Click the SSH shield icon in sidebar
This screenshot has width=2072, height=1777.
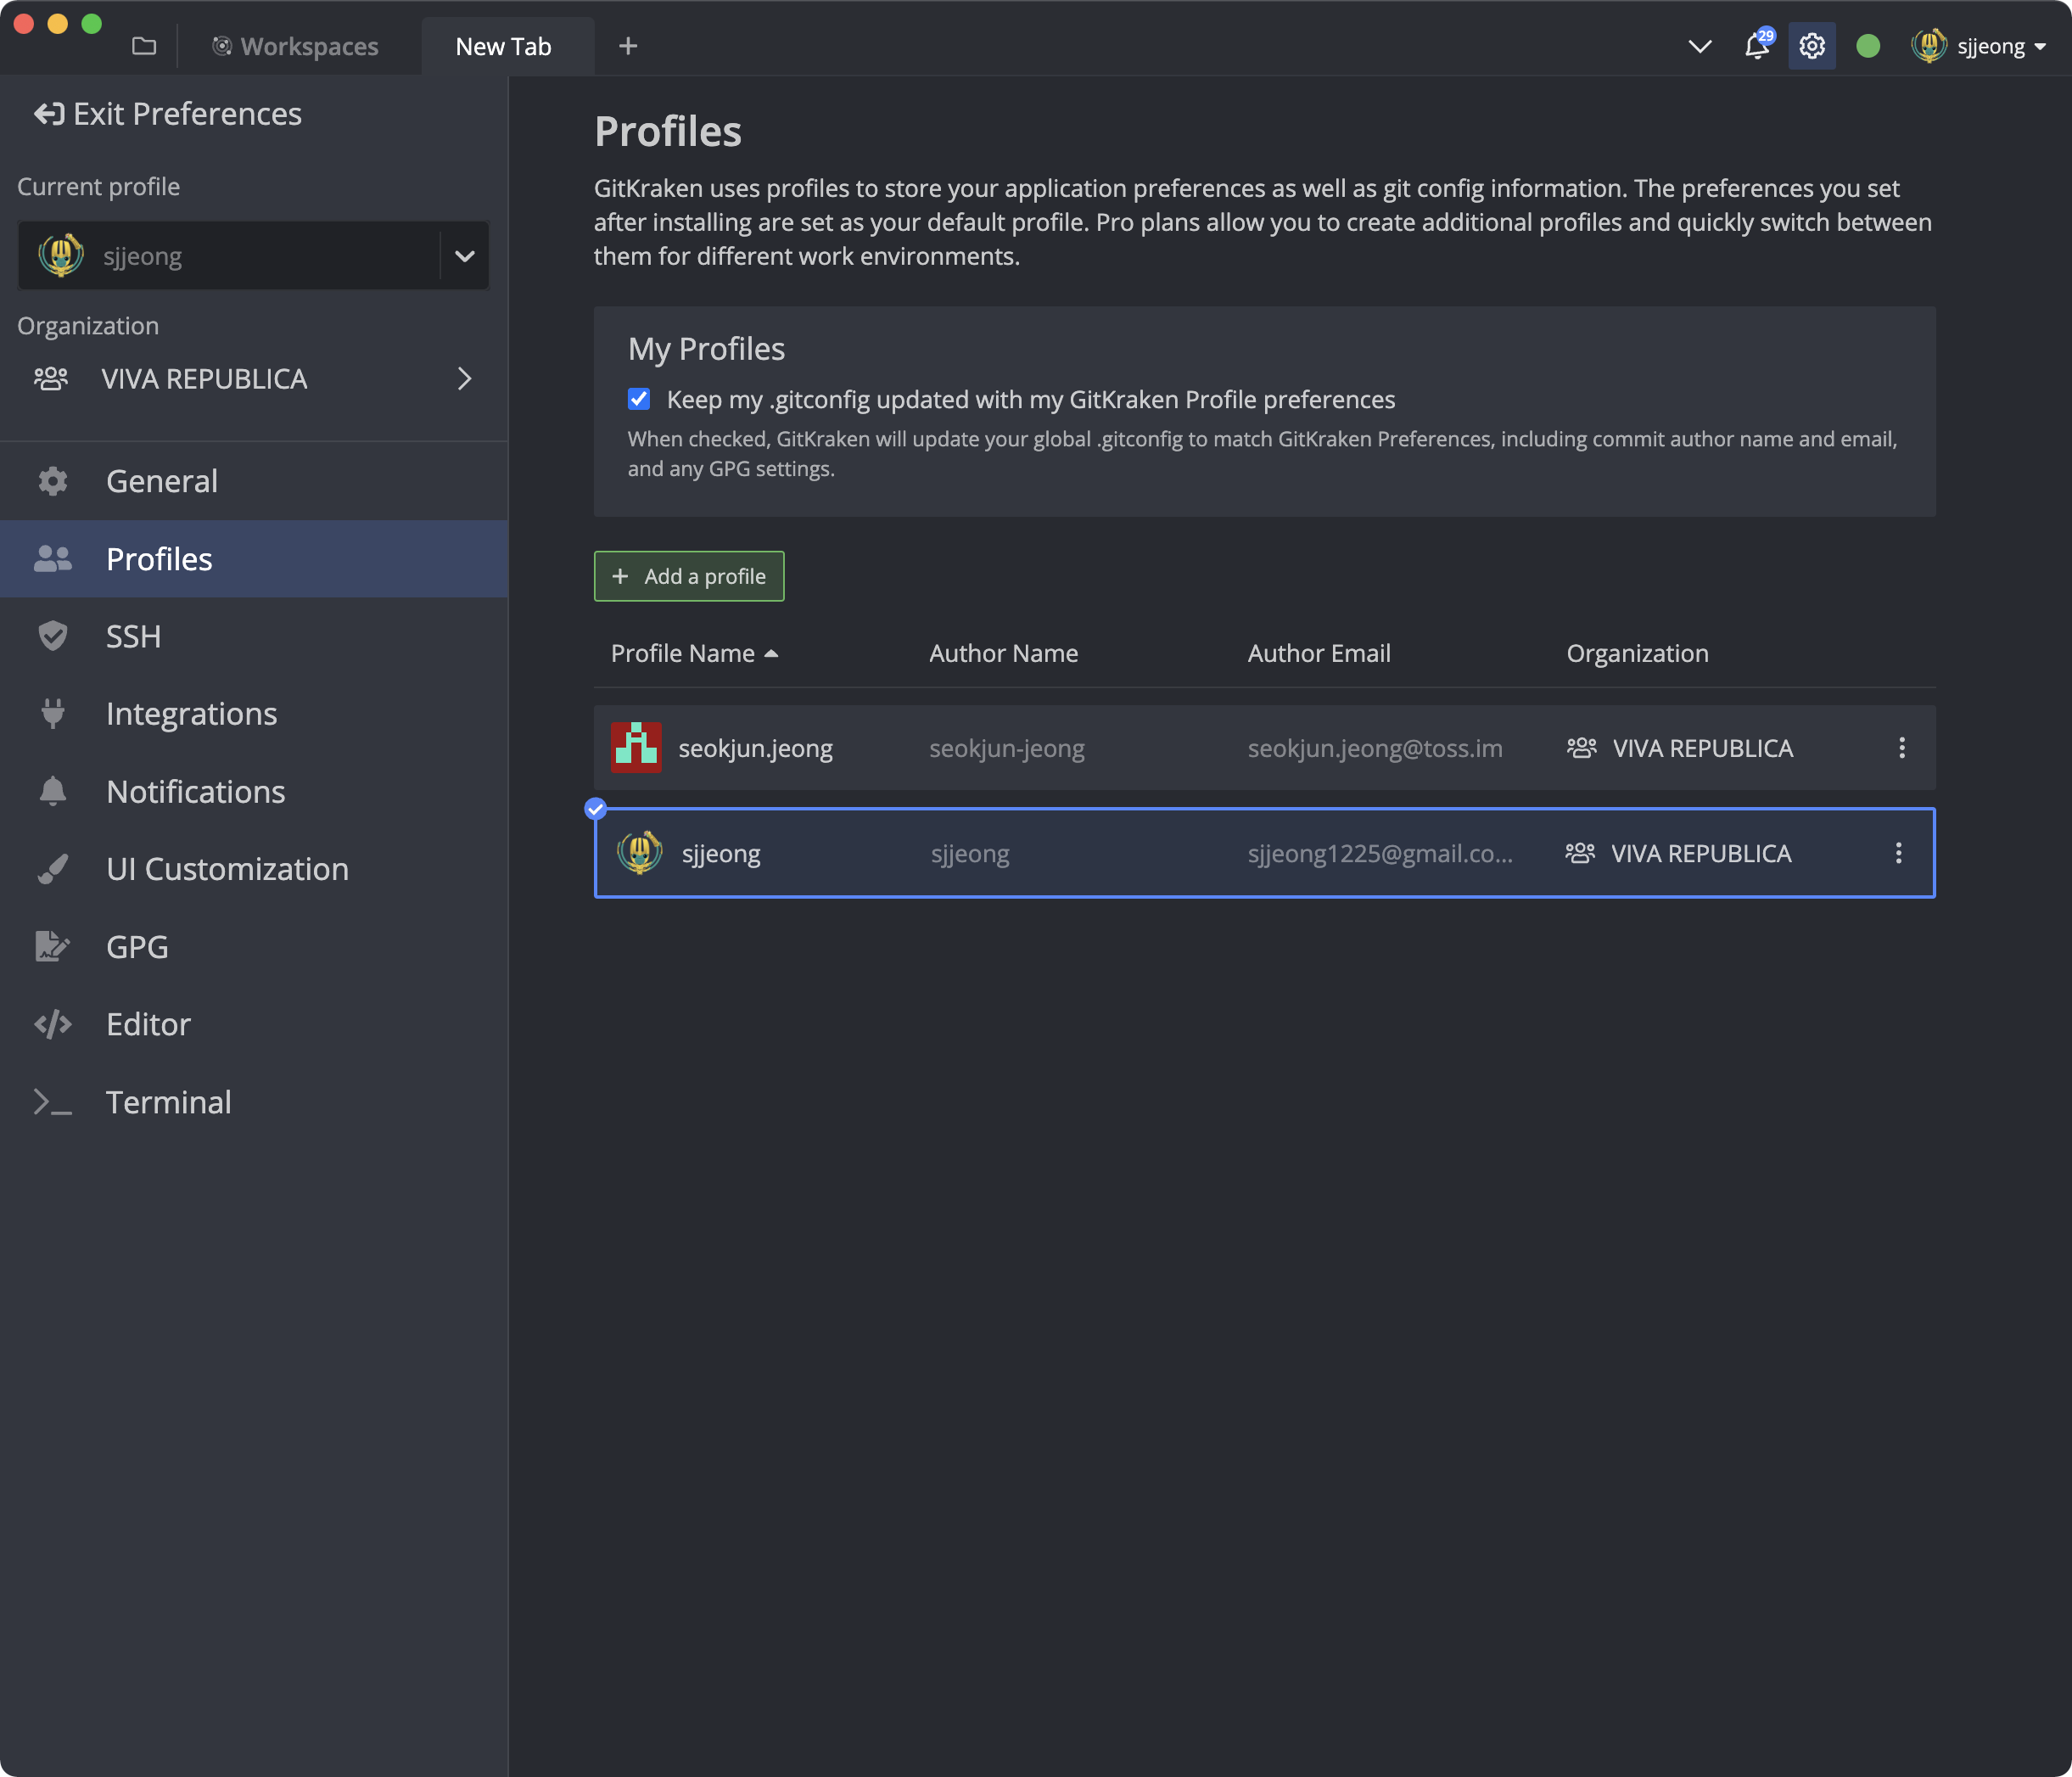click(52, 636)
